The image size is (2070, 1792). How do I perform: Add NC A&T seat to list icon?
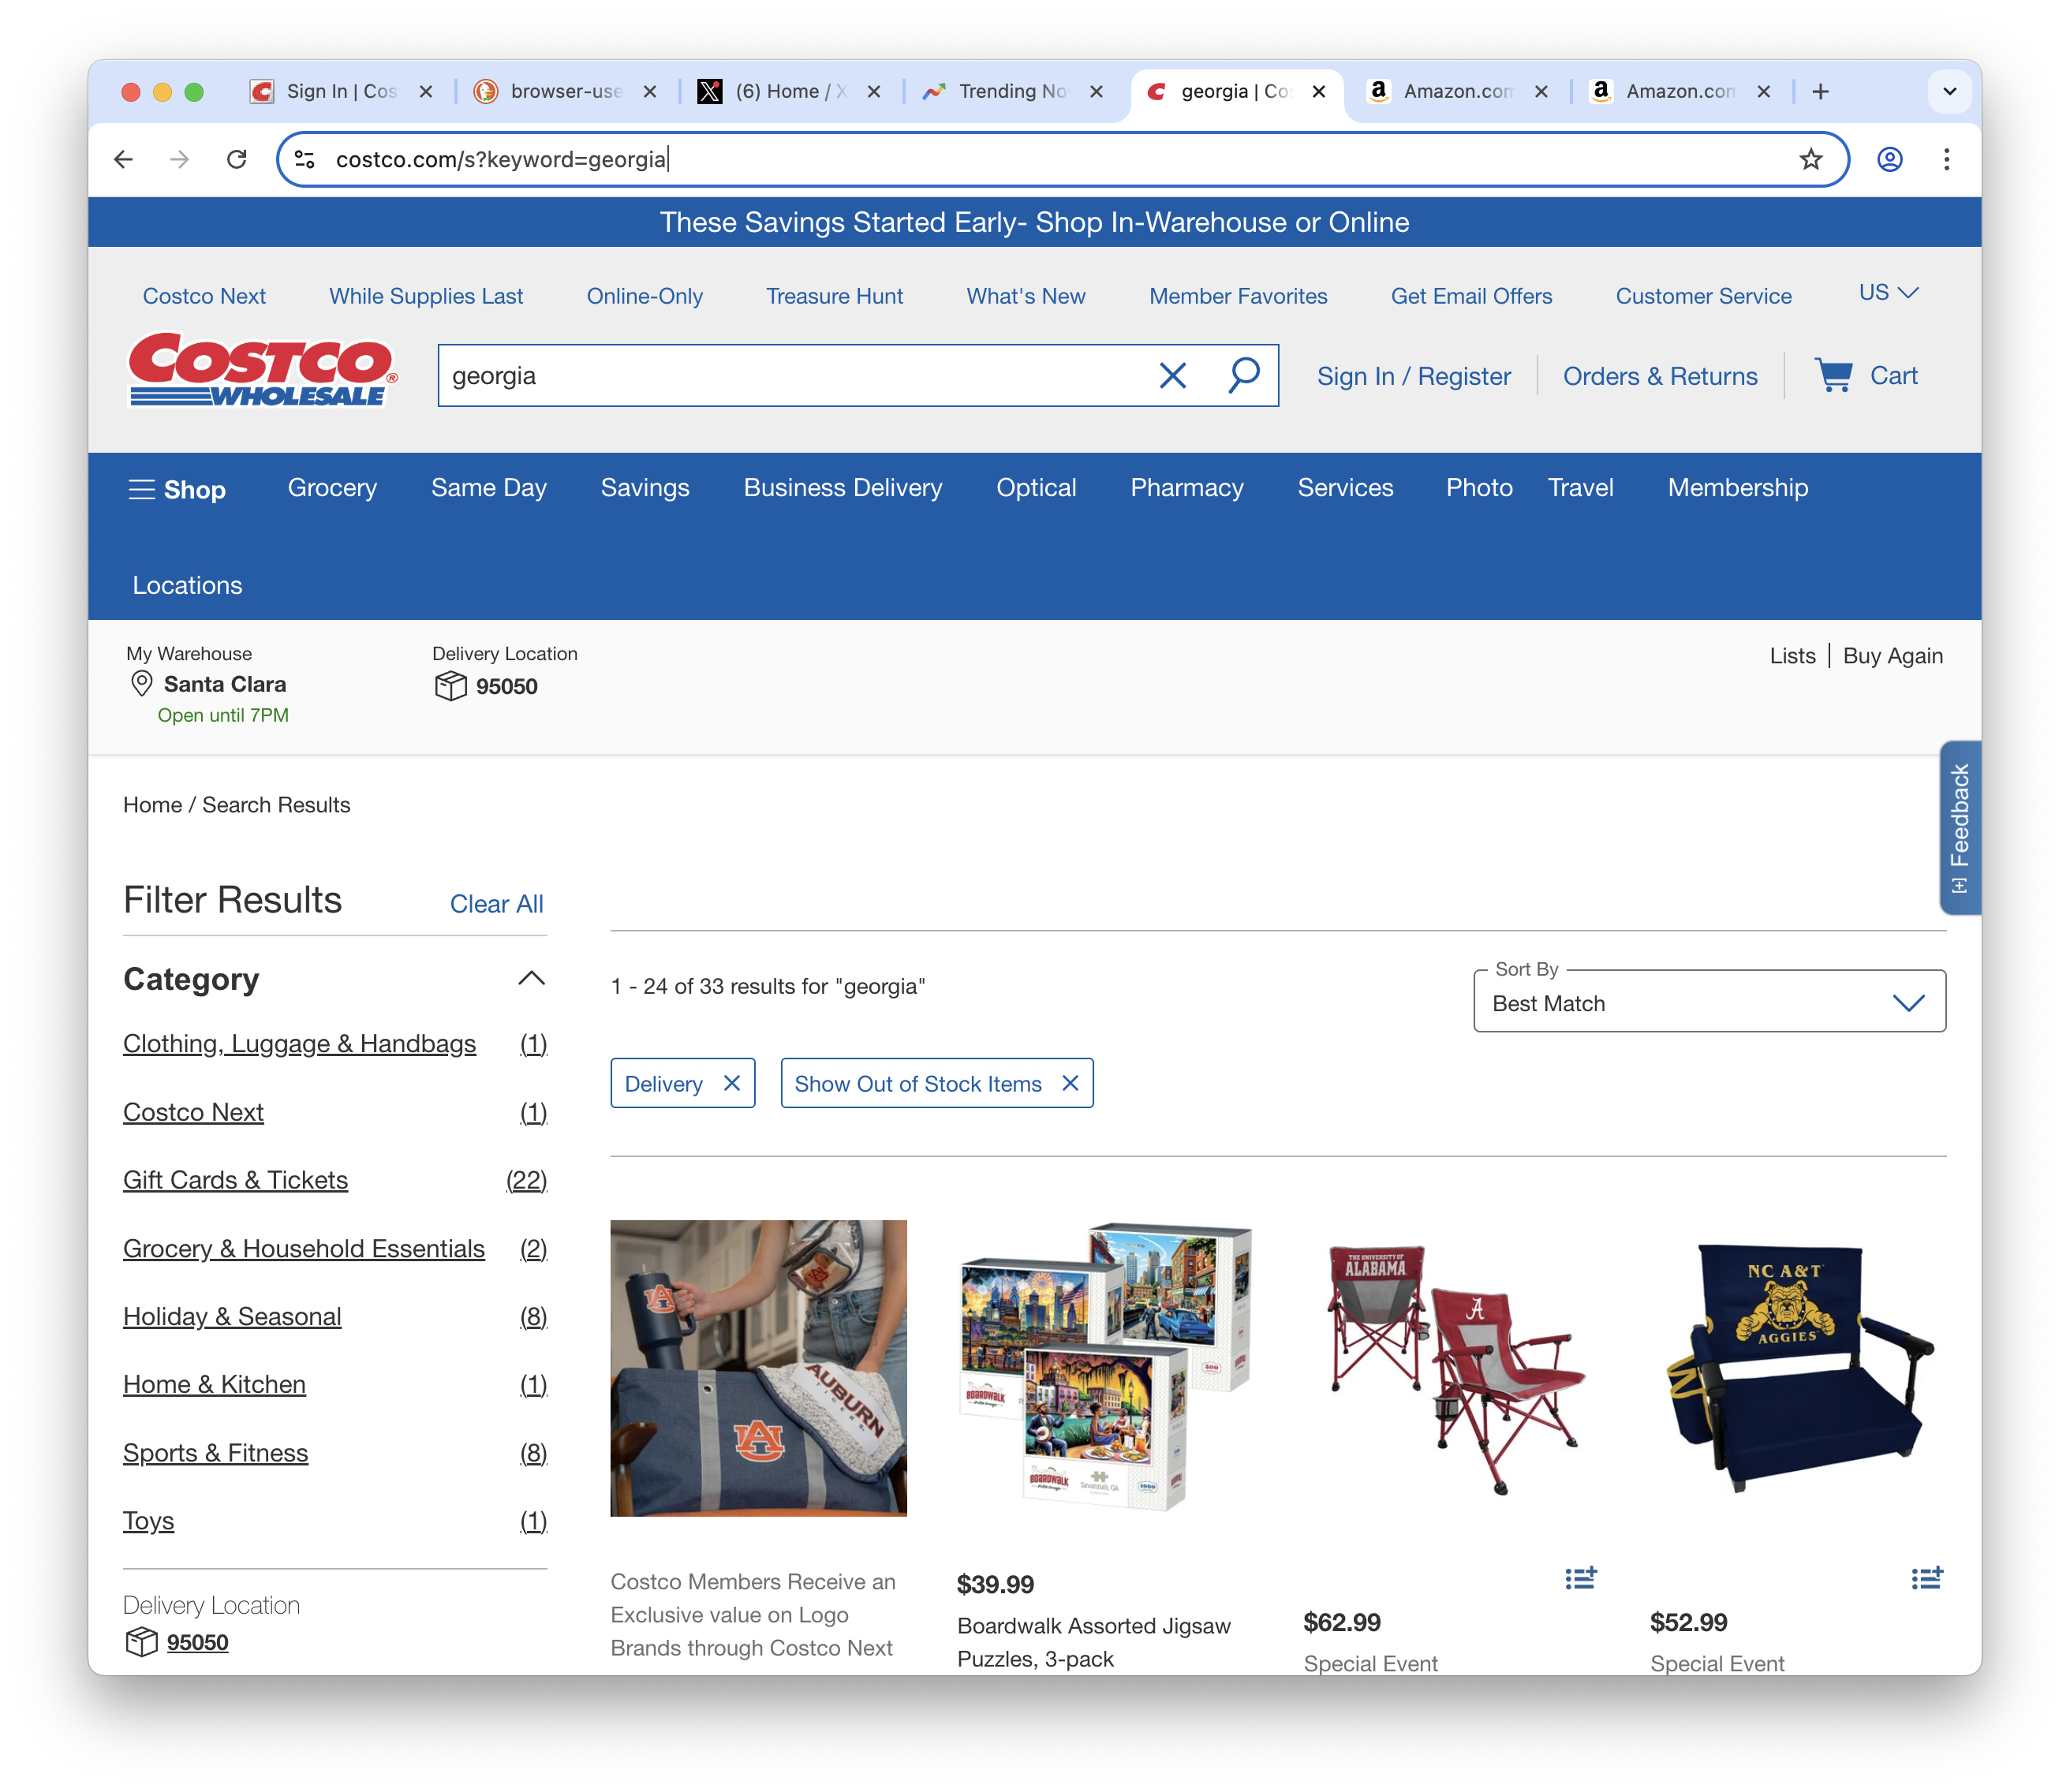pos(1926,1578)
